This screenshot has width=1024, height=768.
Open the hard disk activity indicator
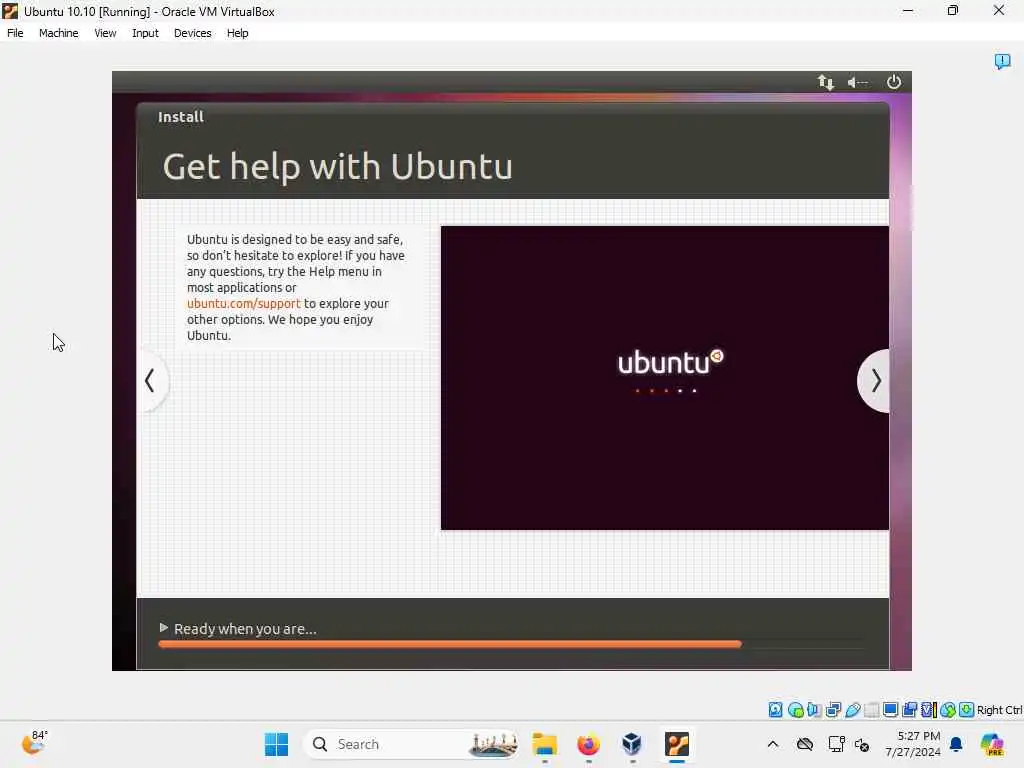pos(775,710)
